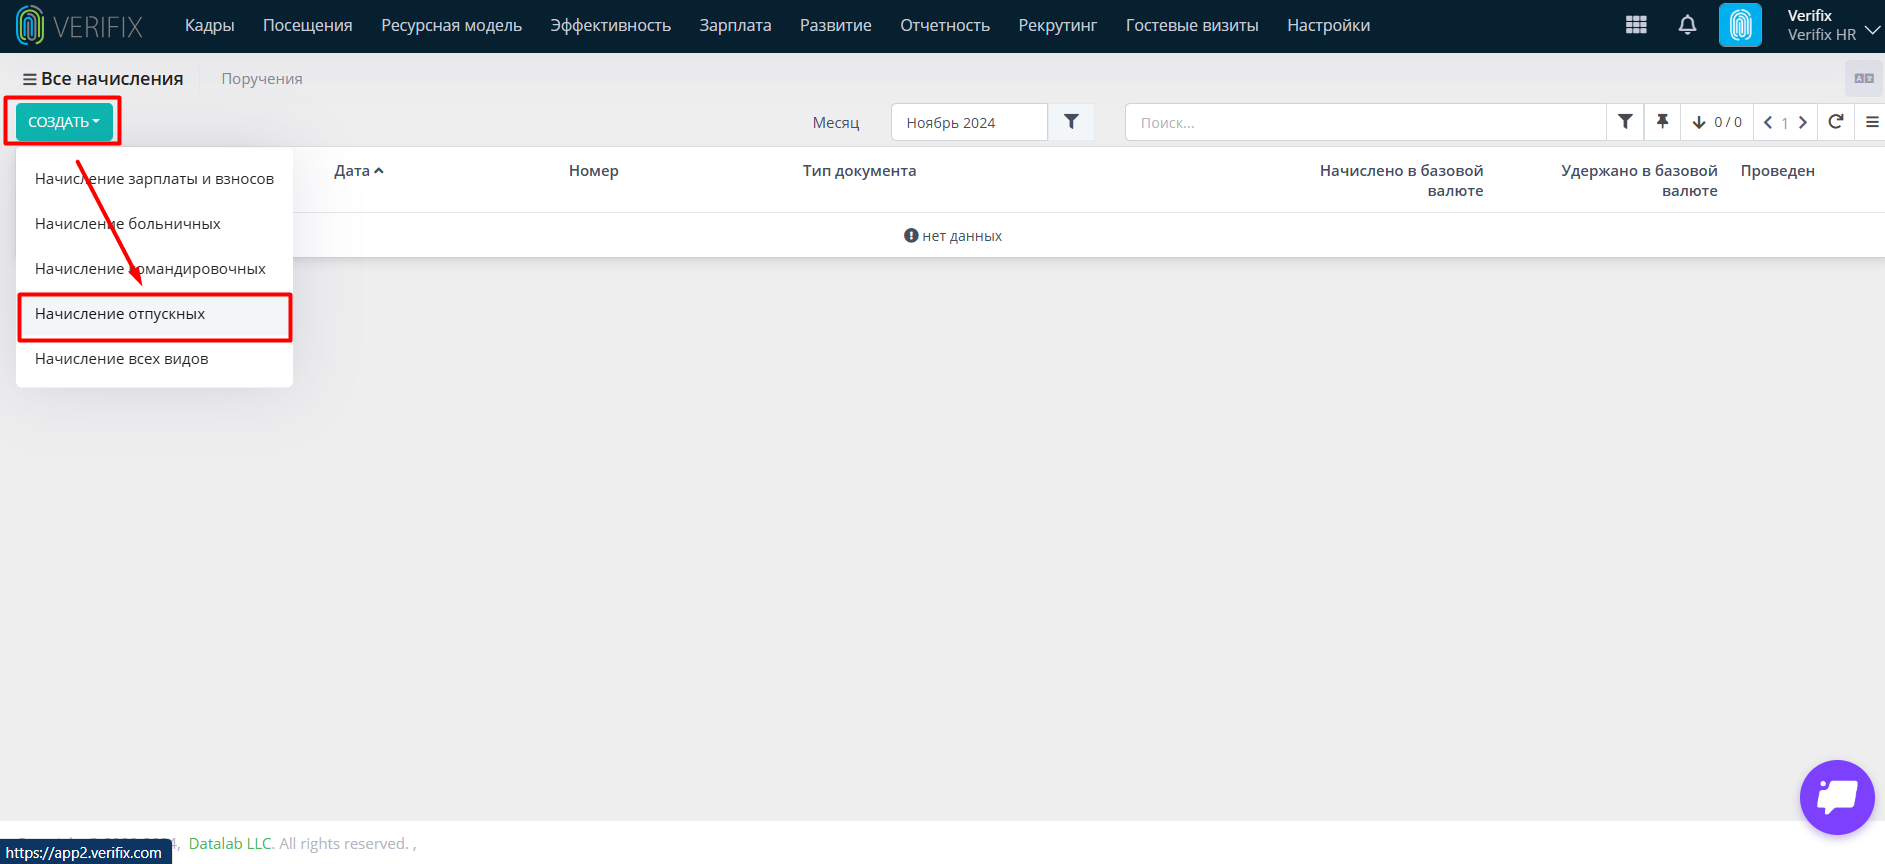This screenshot has width=1885, height=864.
Task: Open the Гостевые визиты menu
Action: click(1192, 25)
